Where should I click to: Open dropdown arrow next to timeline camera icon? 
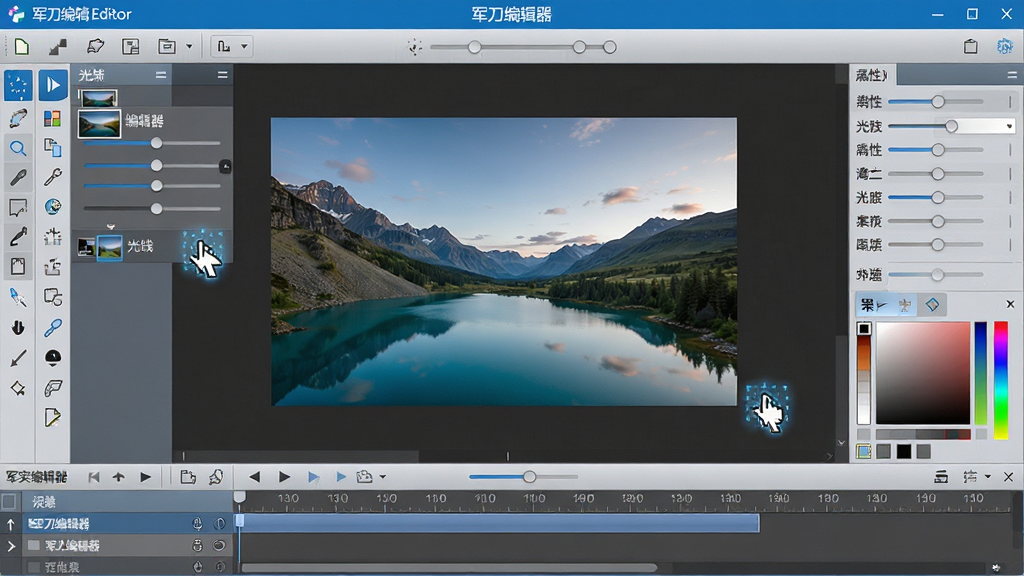(383, 477)
